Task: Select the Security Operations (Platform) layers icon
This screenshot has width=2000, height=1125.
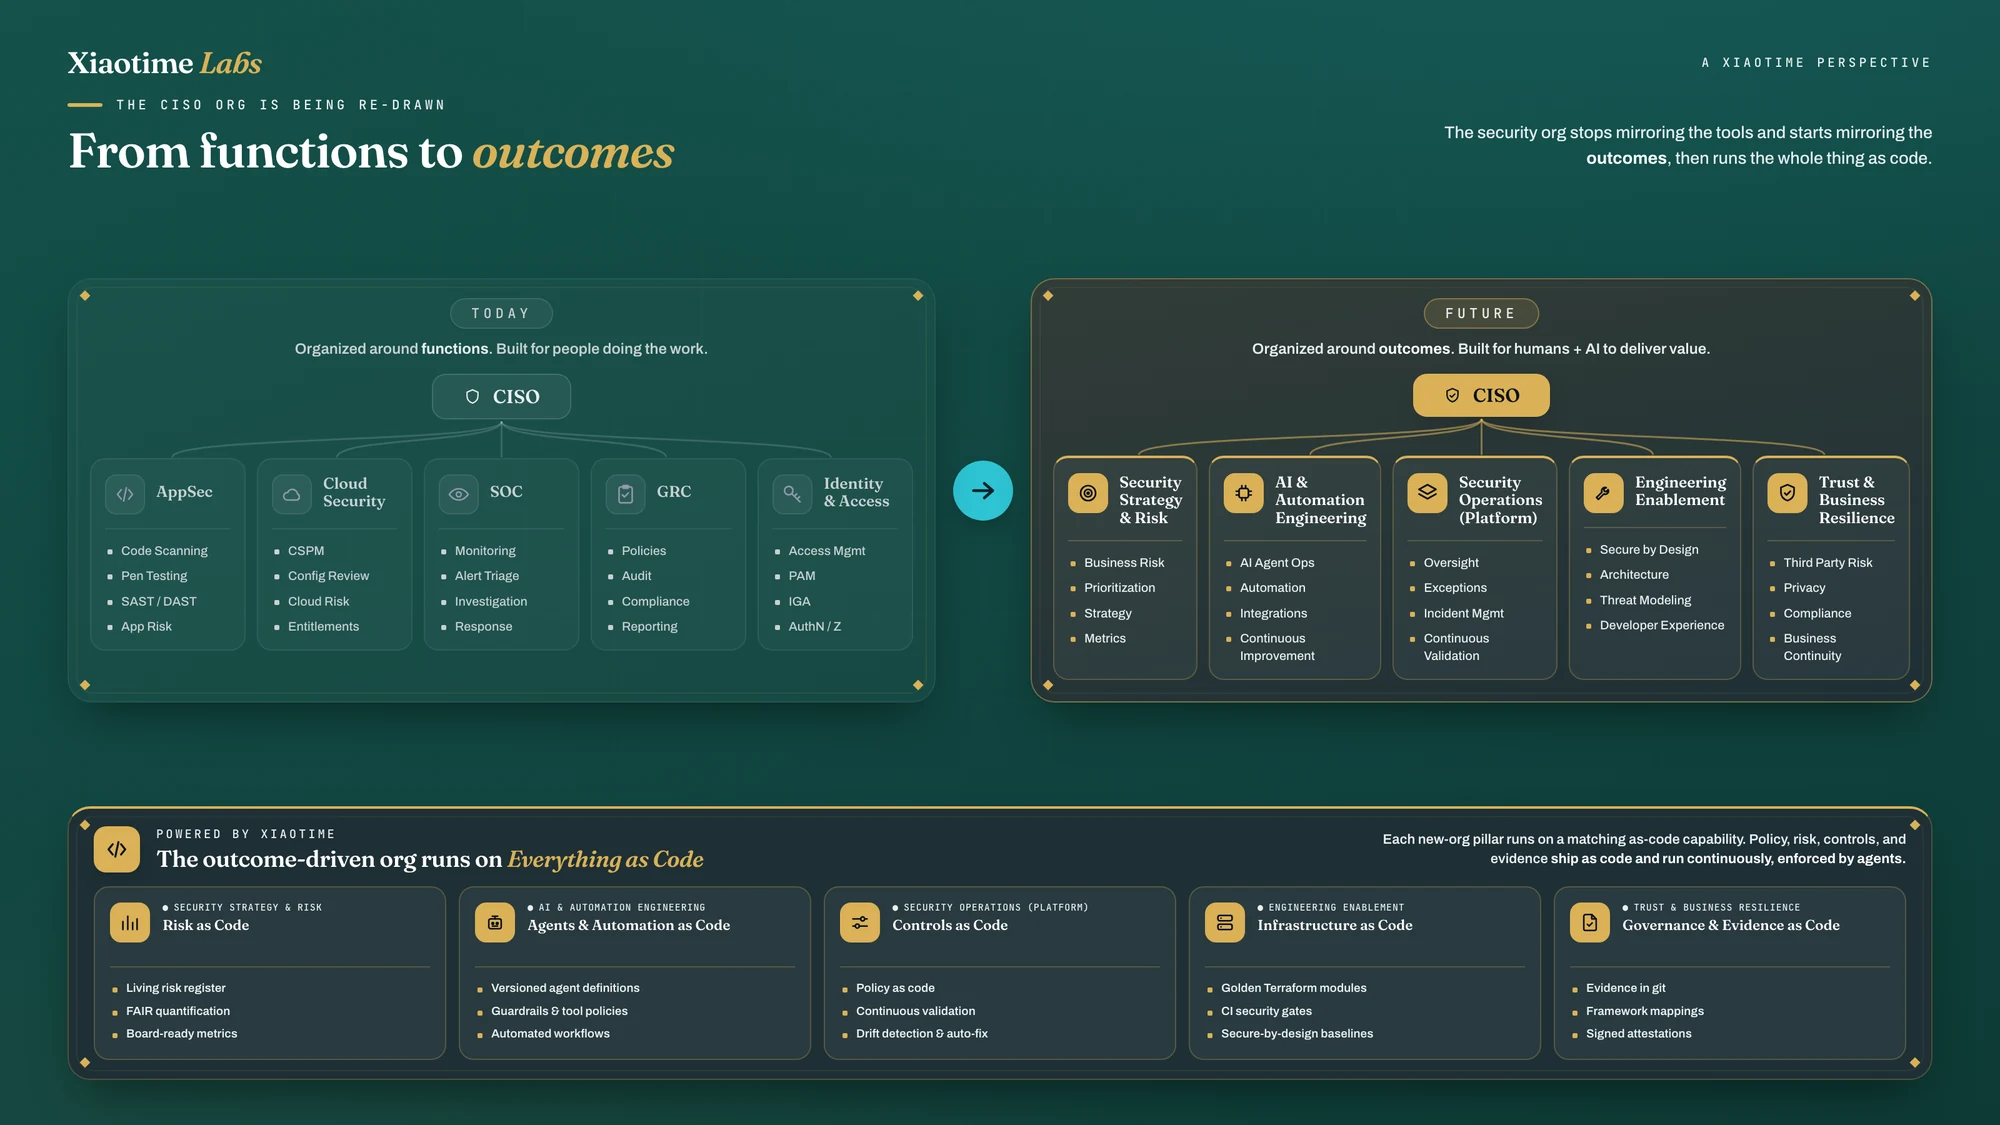Action: click(x=1428, y=493)
